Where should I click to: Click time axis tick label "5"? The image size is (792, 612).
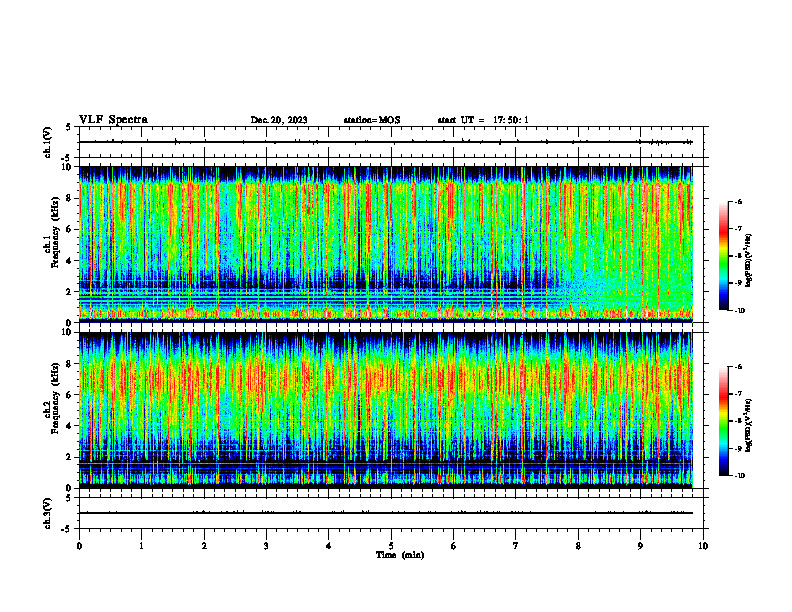coord(391,546)
